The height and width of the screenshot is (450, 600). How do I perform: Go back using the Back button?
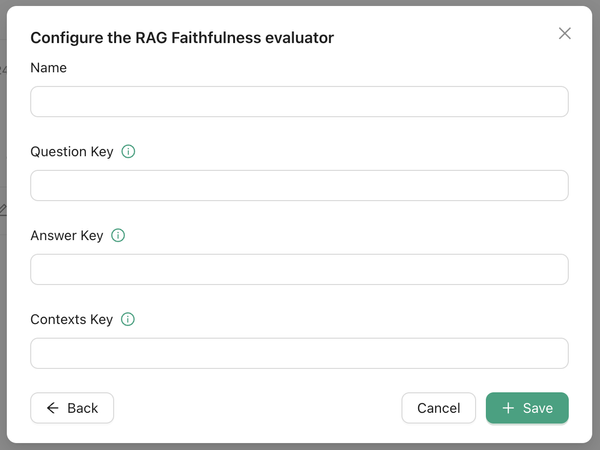(x=72, y=408)
